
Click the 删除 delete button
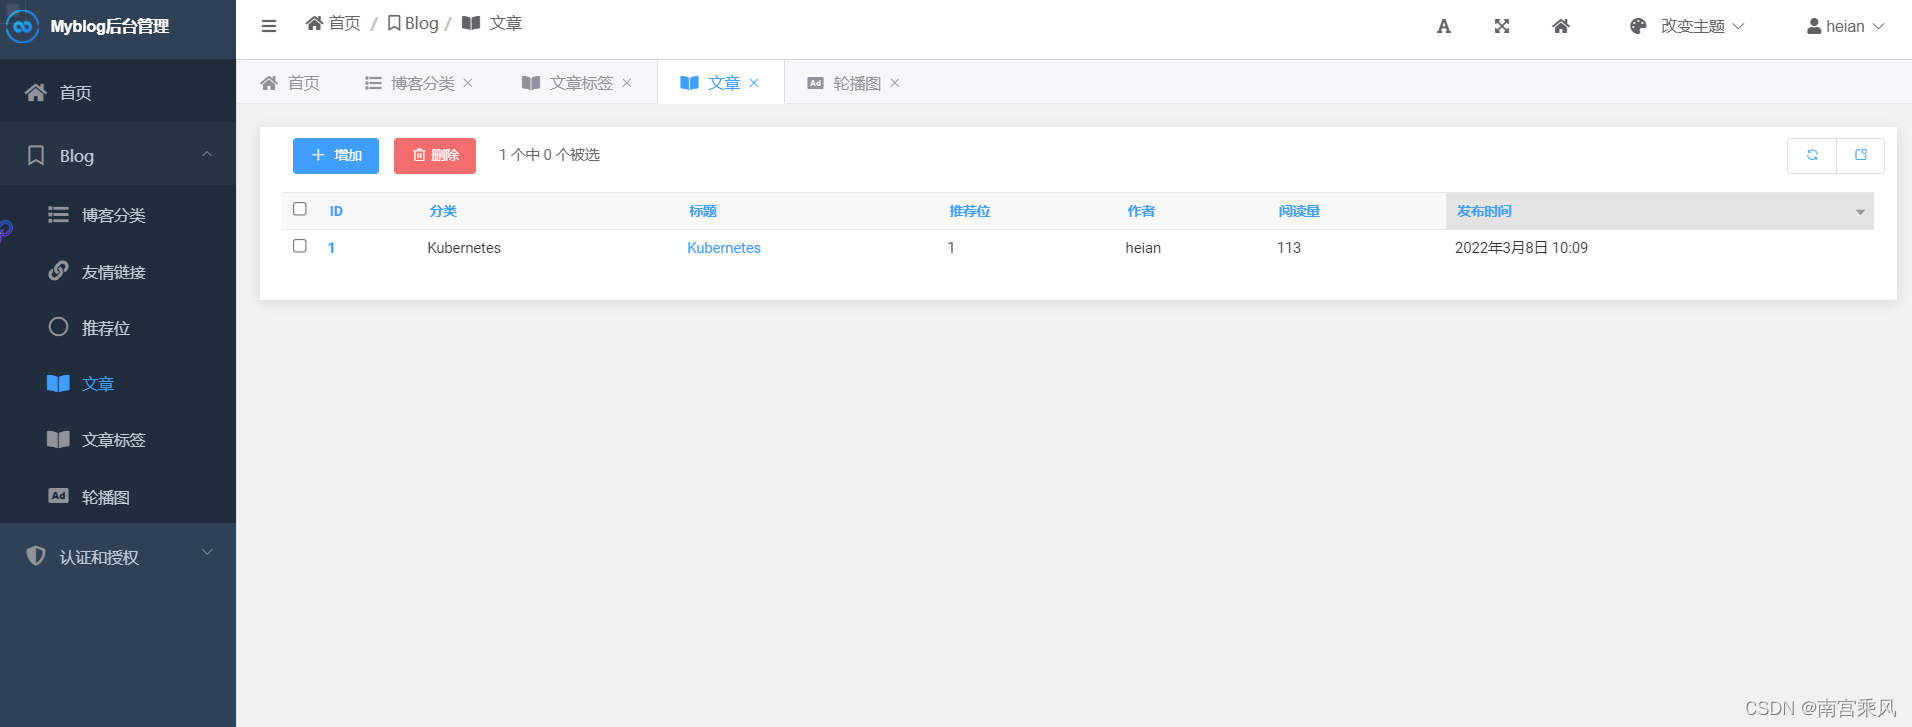coord(435,156)
